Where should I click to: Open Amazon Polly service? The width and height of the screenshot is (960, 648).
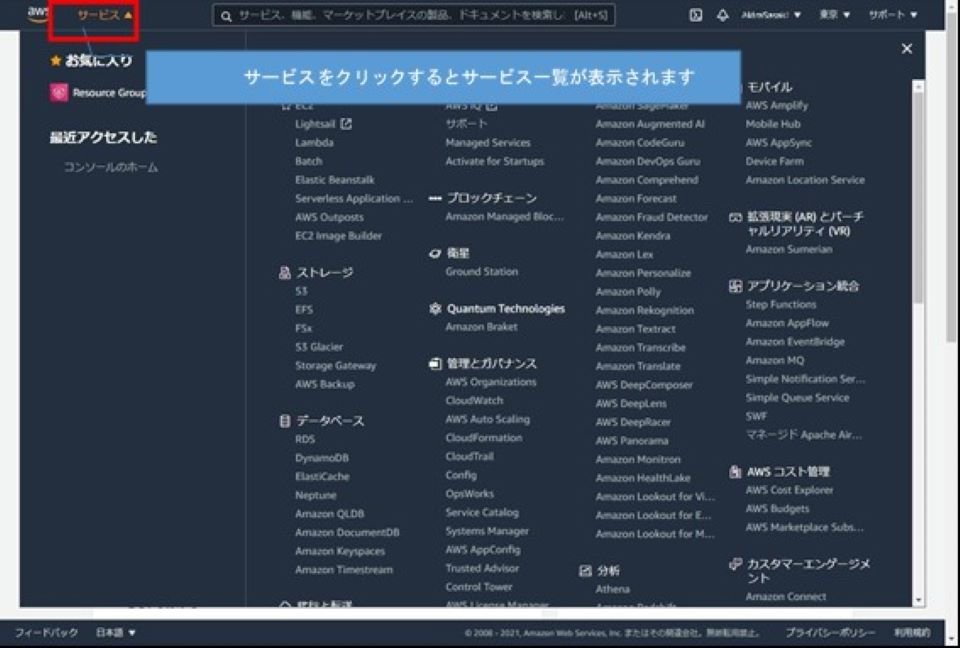click(x=628, y=292)
